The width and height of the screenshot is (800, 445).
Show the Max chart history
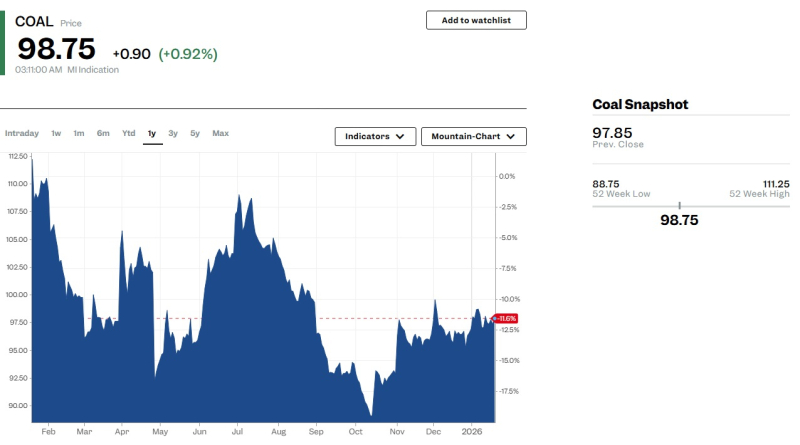point(220,133)
